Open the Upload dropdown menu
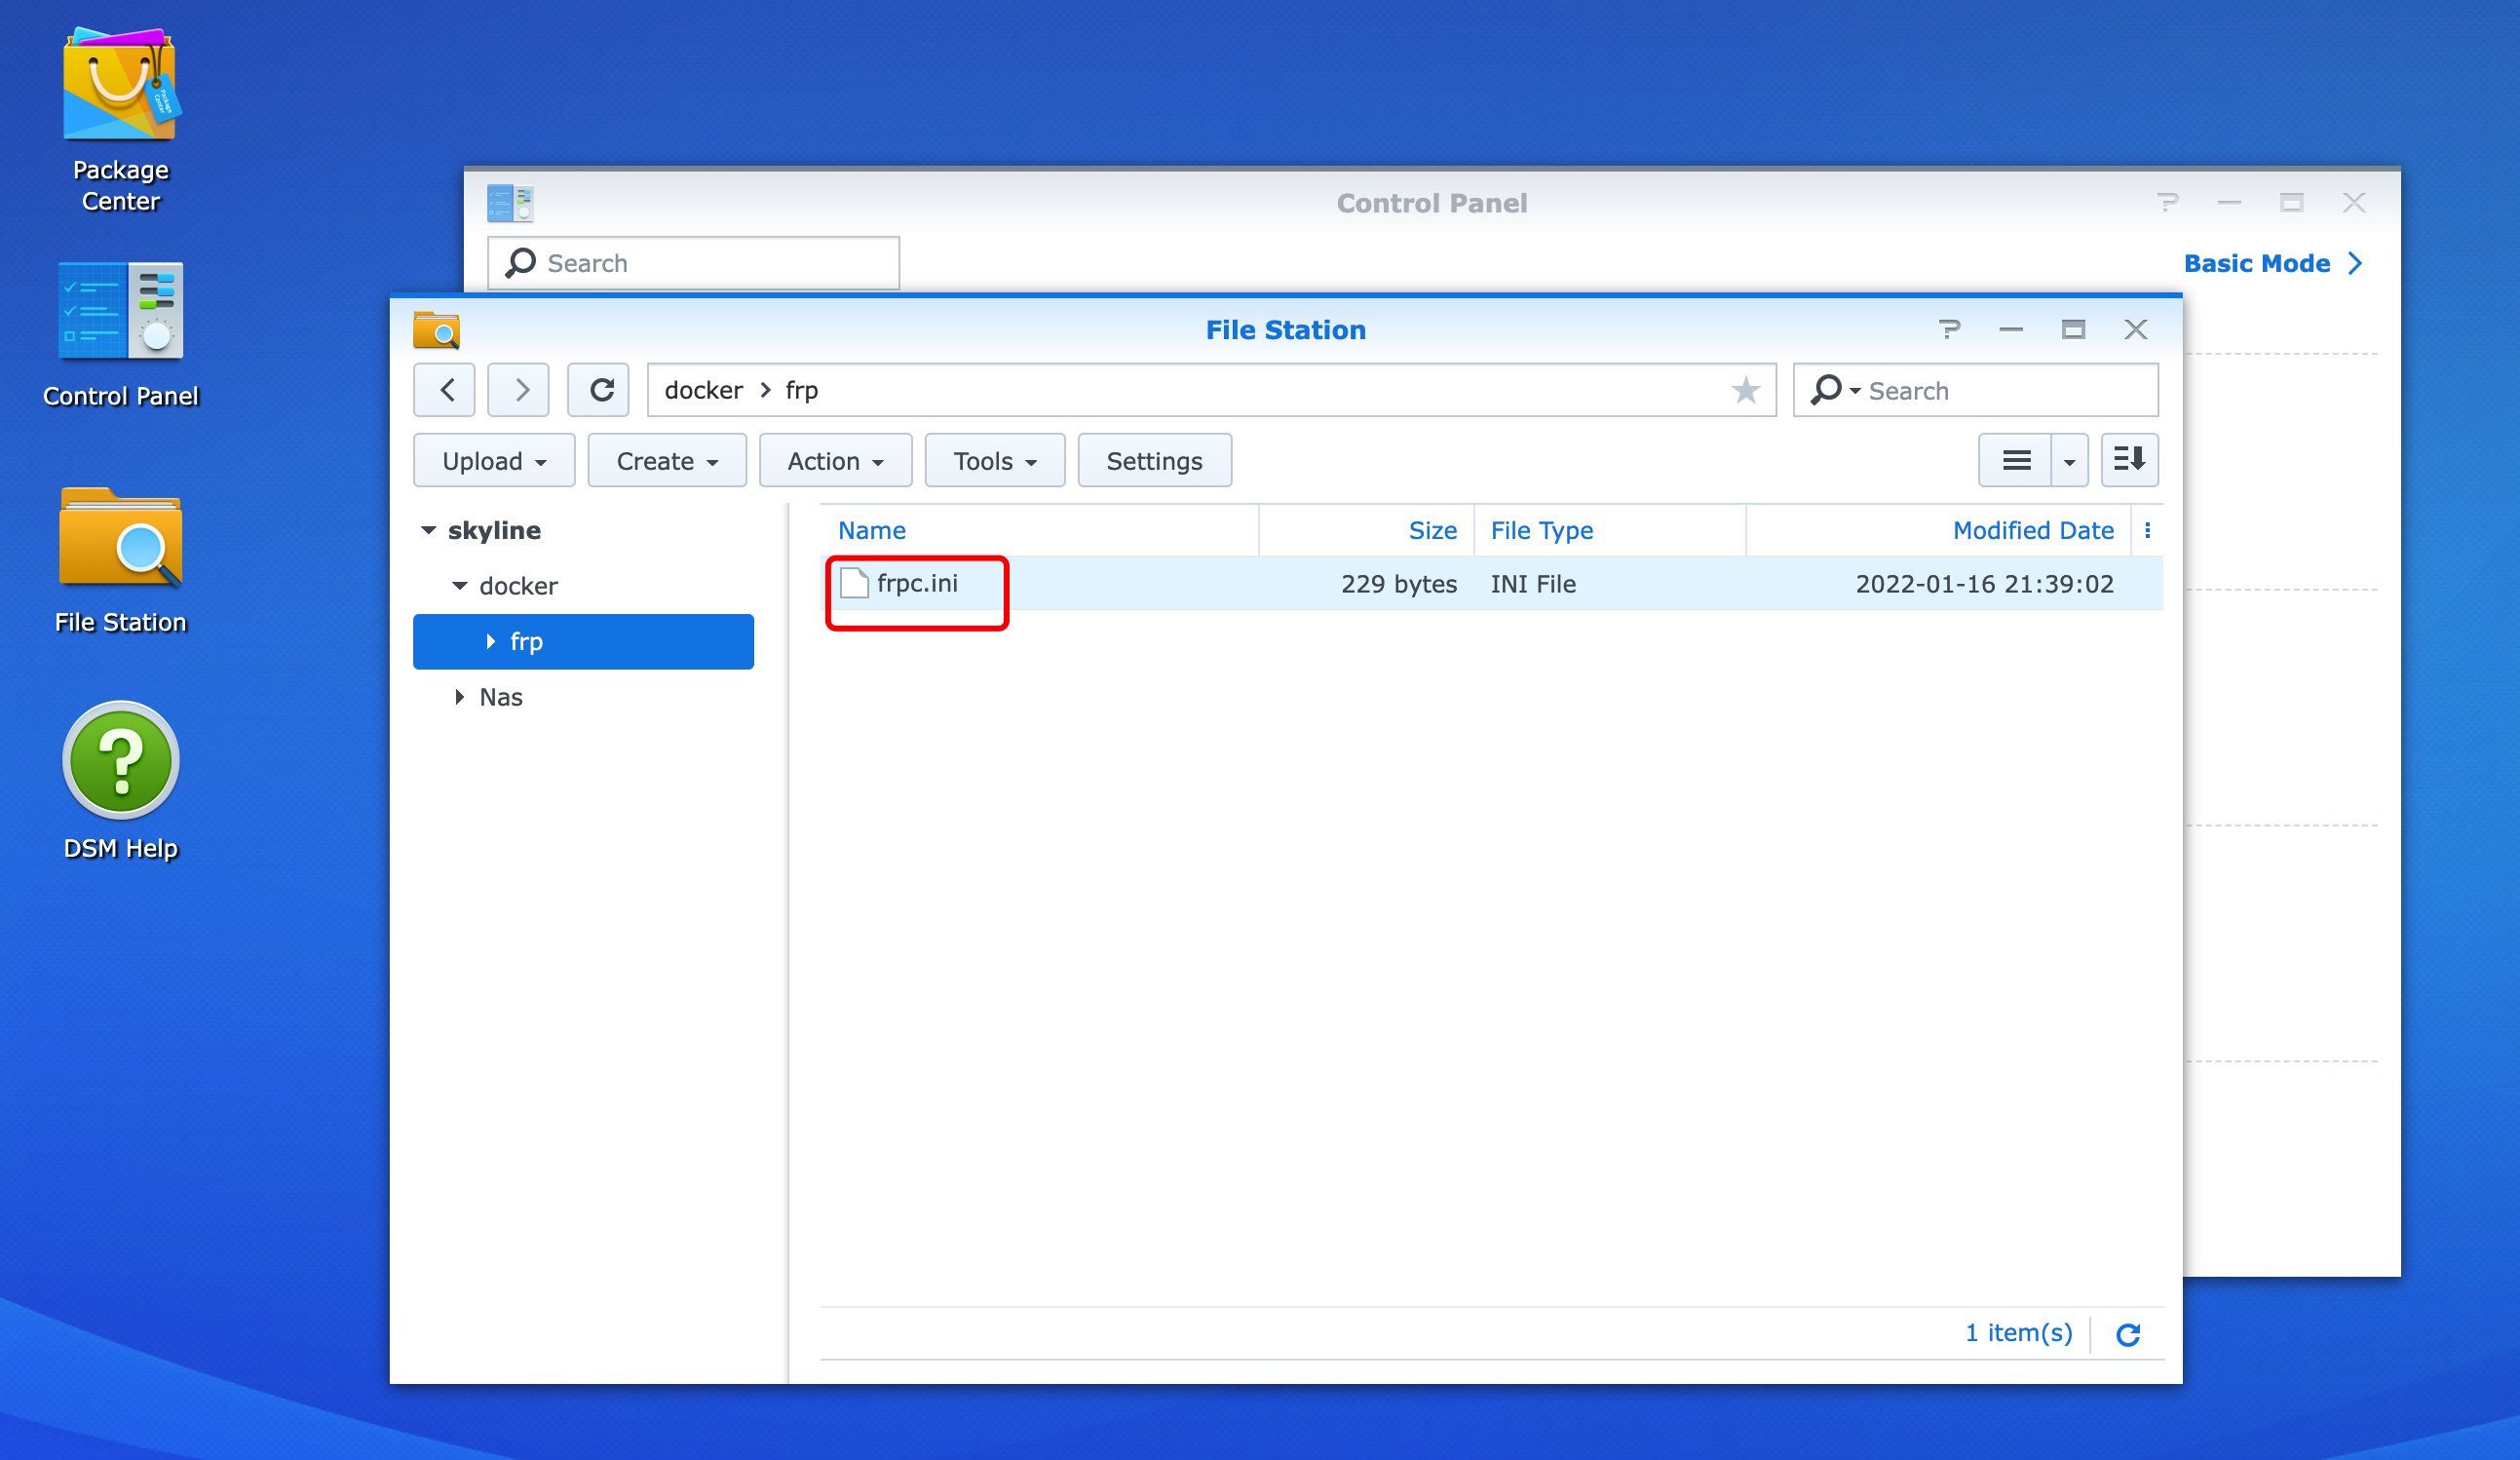2520x1460 pixels. point(493,461)
